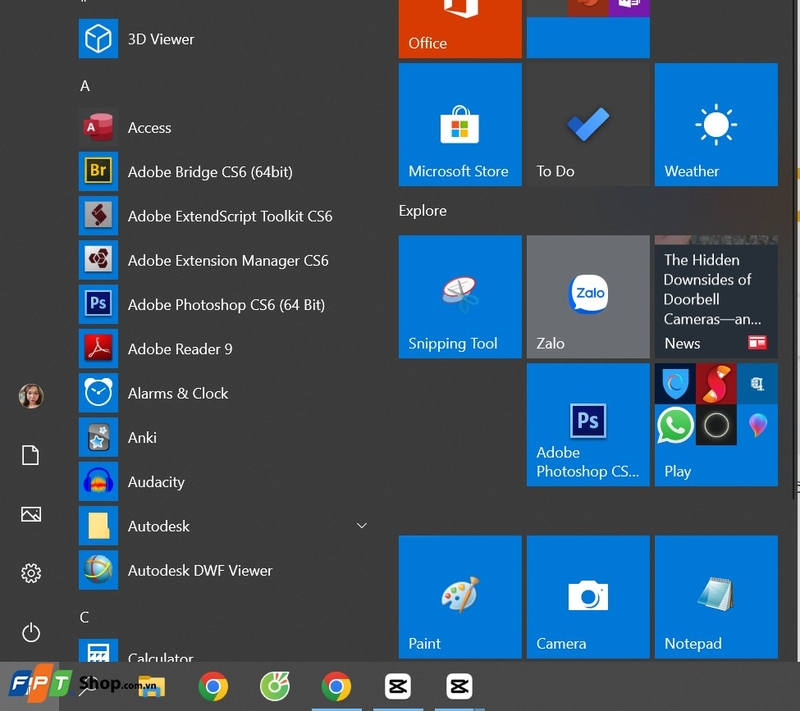Viewport: 800px width, 711px height.
Task: Open the Microsoft Store tile
Action: coord(460,124)
